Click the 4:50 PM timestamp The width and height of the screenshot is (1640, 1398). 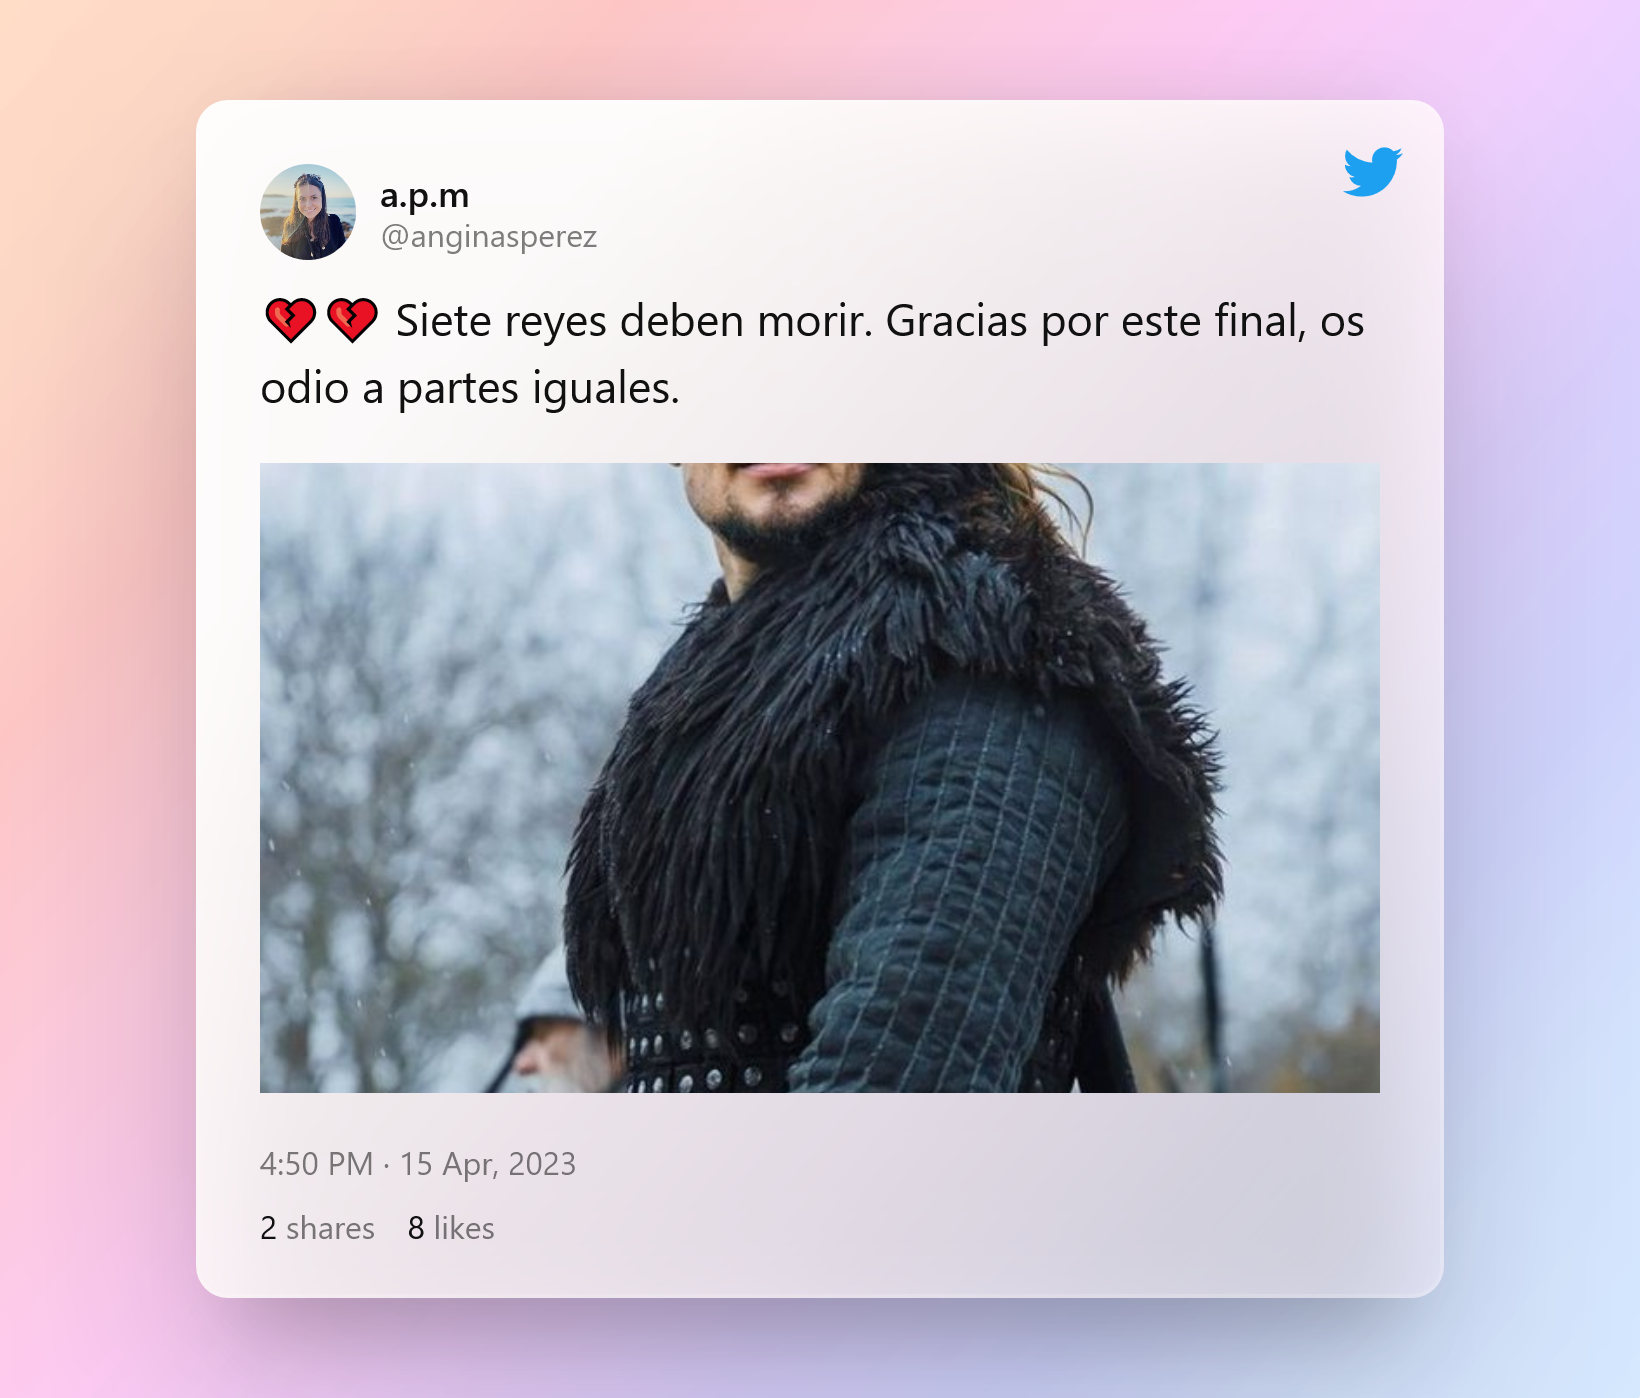(x=316, y=1164)
